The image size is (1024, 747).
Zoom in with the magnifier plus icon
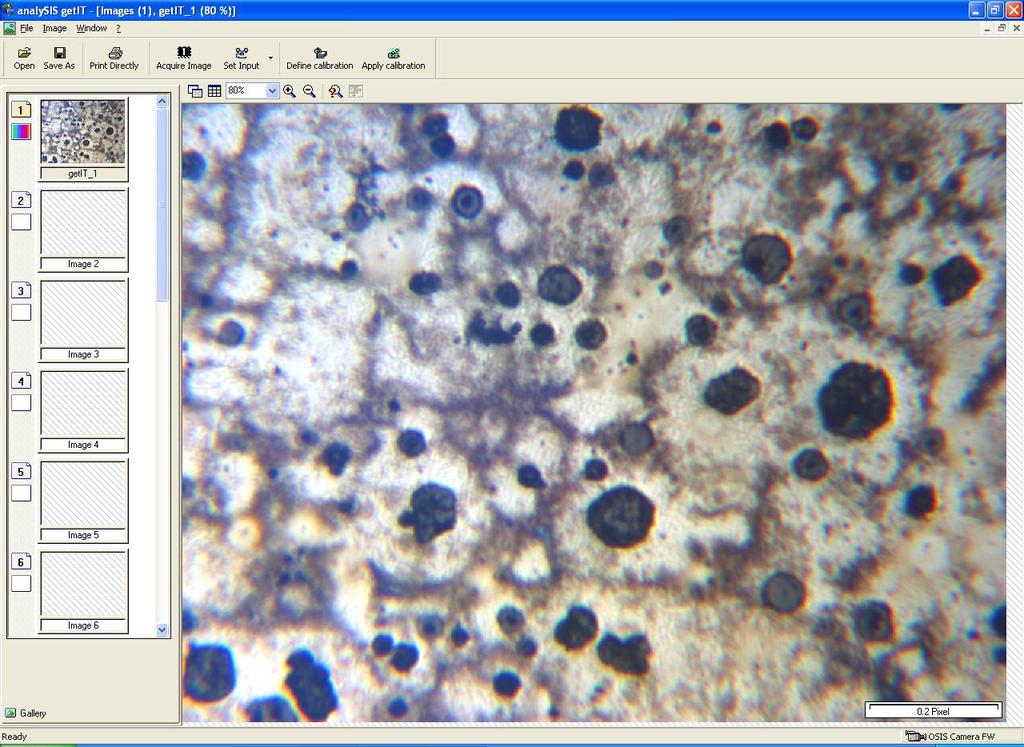tap(289, 91)
